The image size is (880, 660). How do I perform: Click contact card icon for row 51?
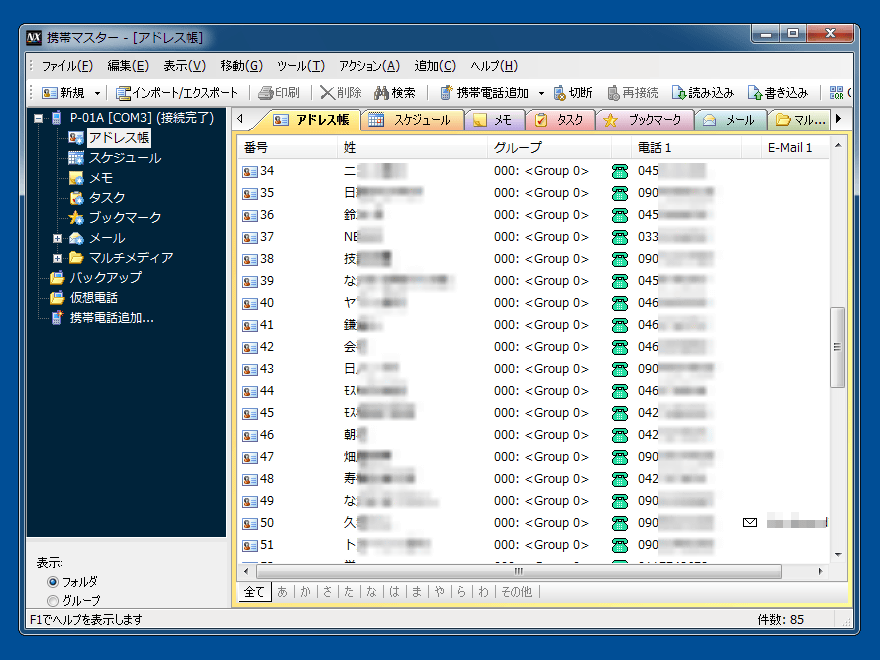249,546
